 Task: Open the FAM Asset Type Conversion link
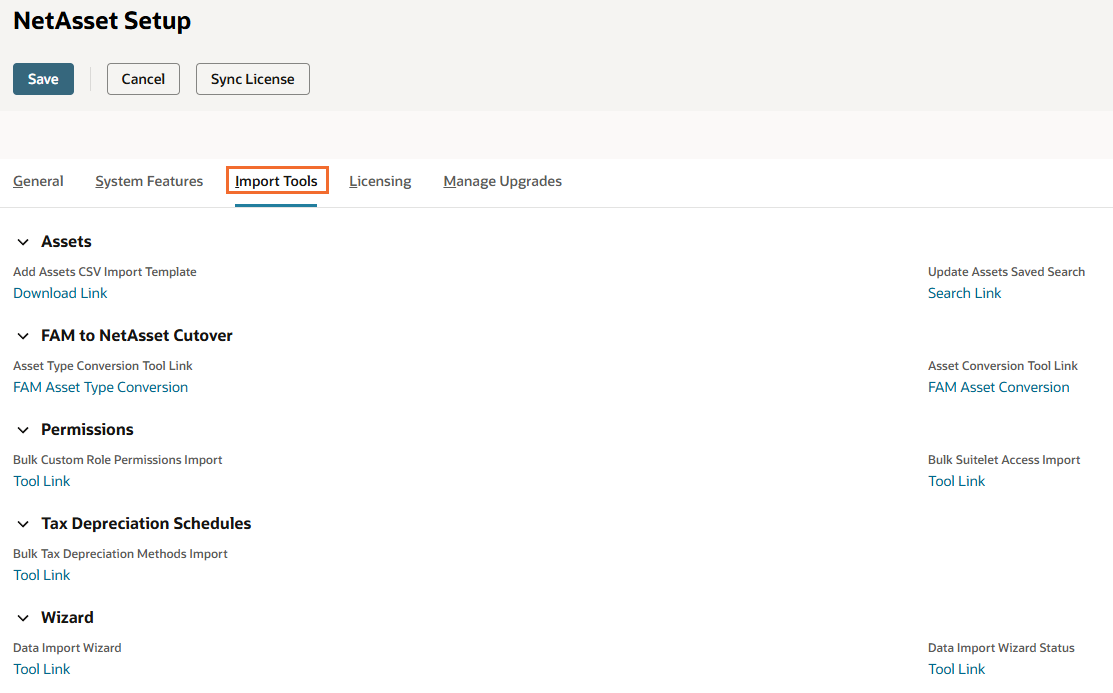tap(101, 387)
